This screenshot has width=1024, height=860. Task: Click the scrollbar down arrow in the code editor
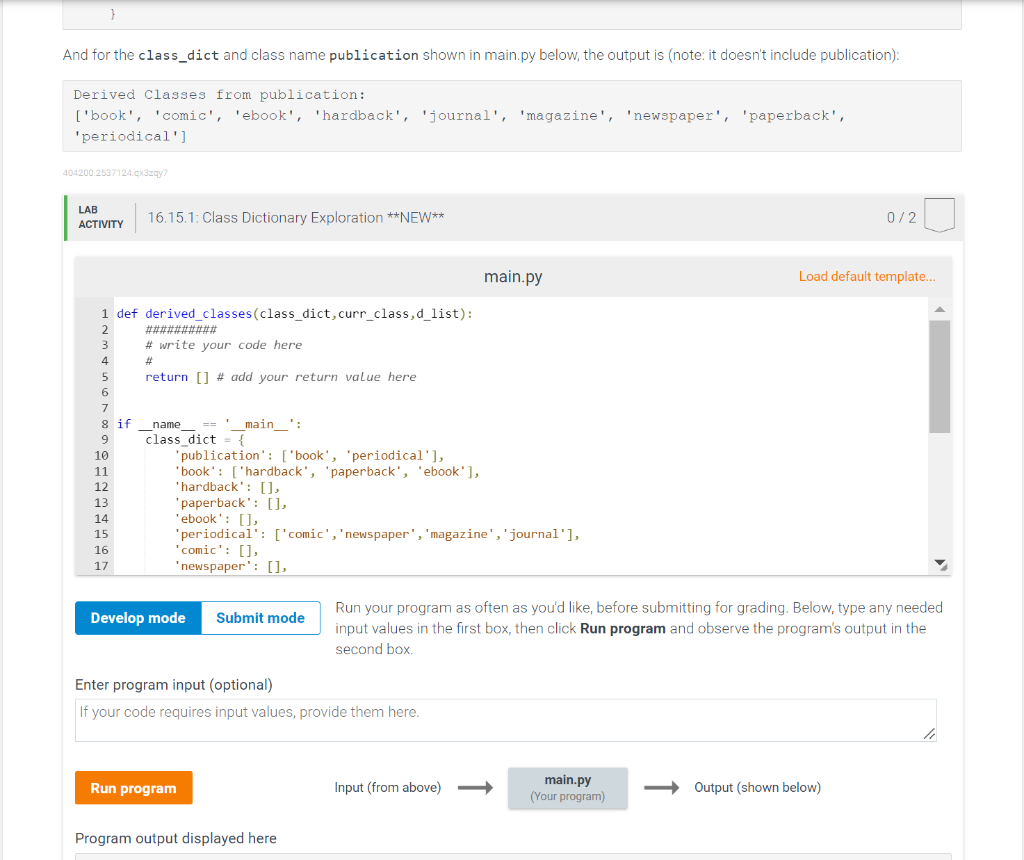pos(939,564)
